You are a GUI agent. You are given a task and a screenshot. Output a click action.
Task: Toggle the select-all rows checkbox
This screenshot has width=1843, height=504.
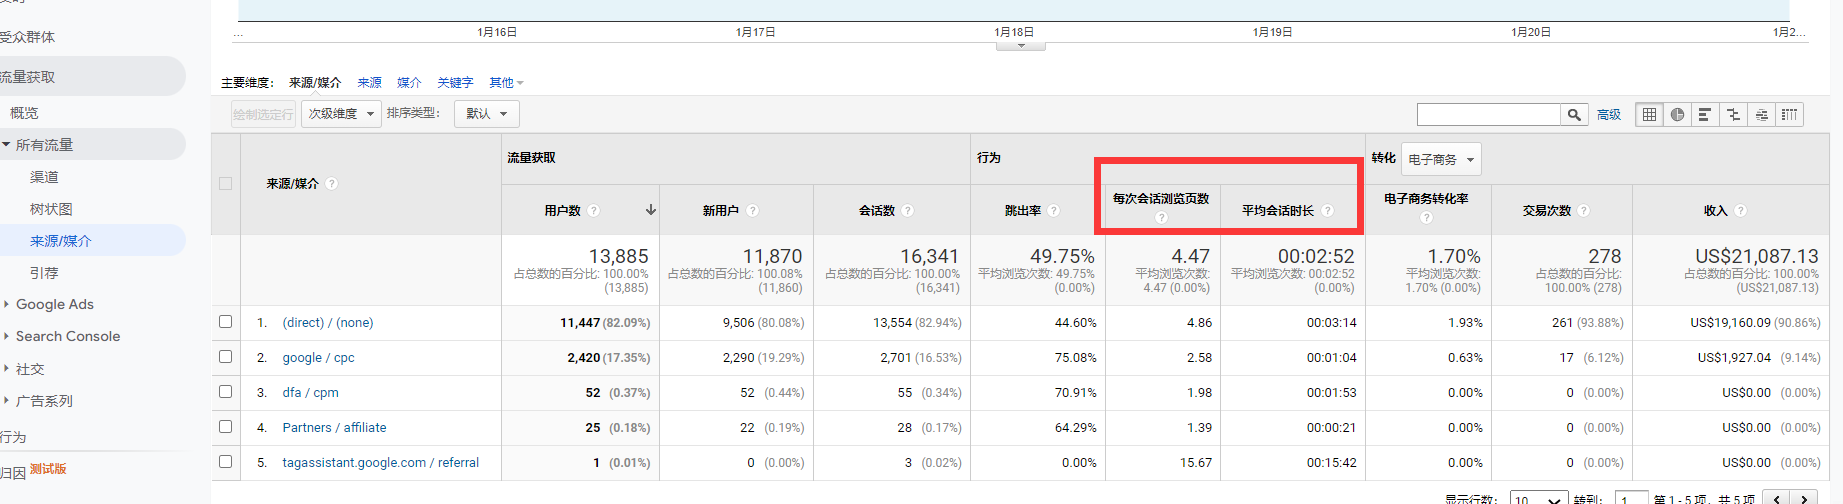(x=225, y=184)
